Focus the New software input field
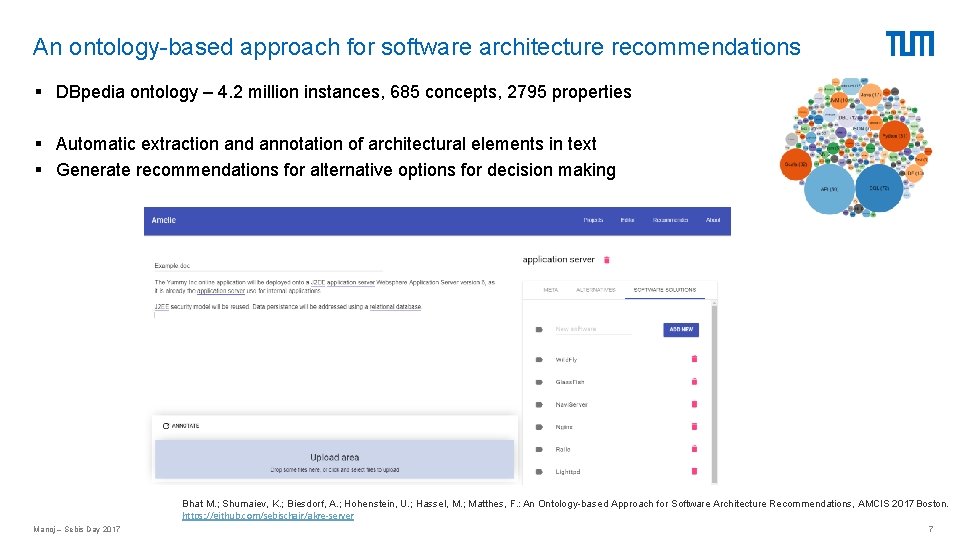The width and height of the screenshot is (960, 540). 593,329
